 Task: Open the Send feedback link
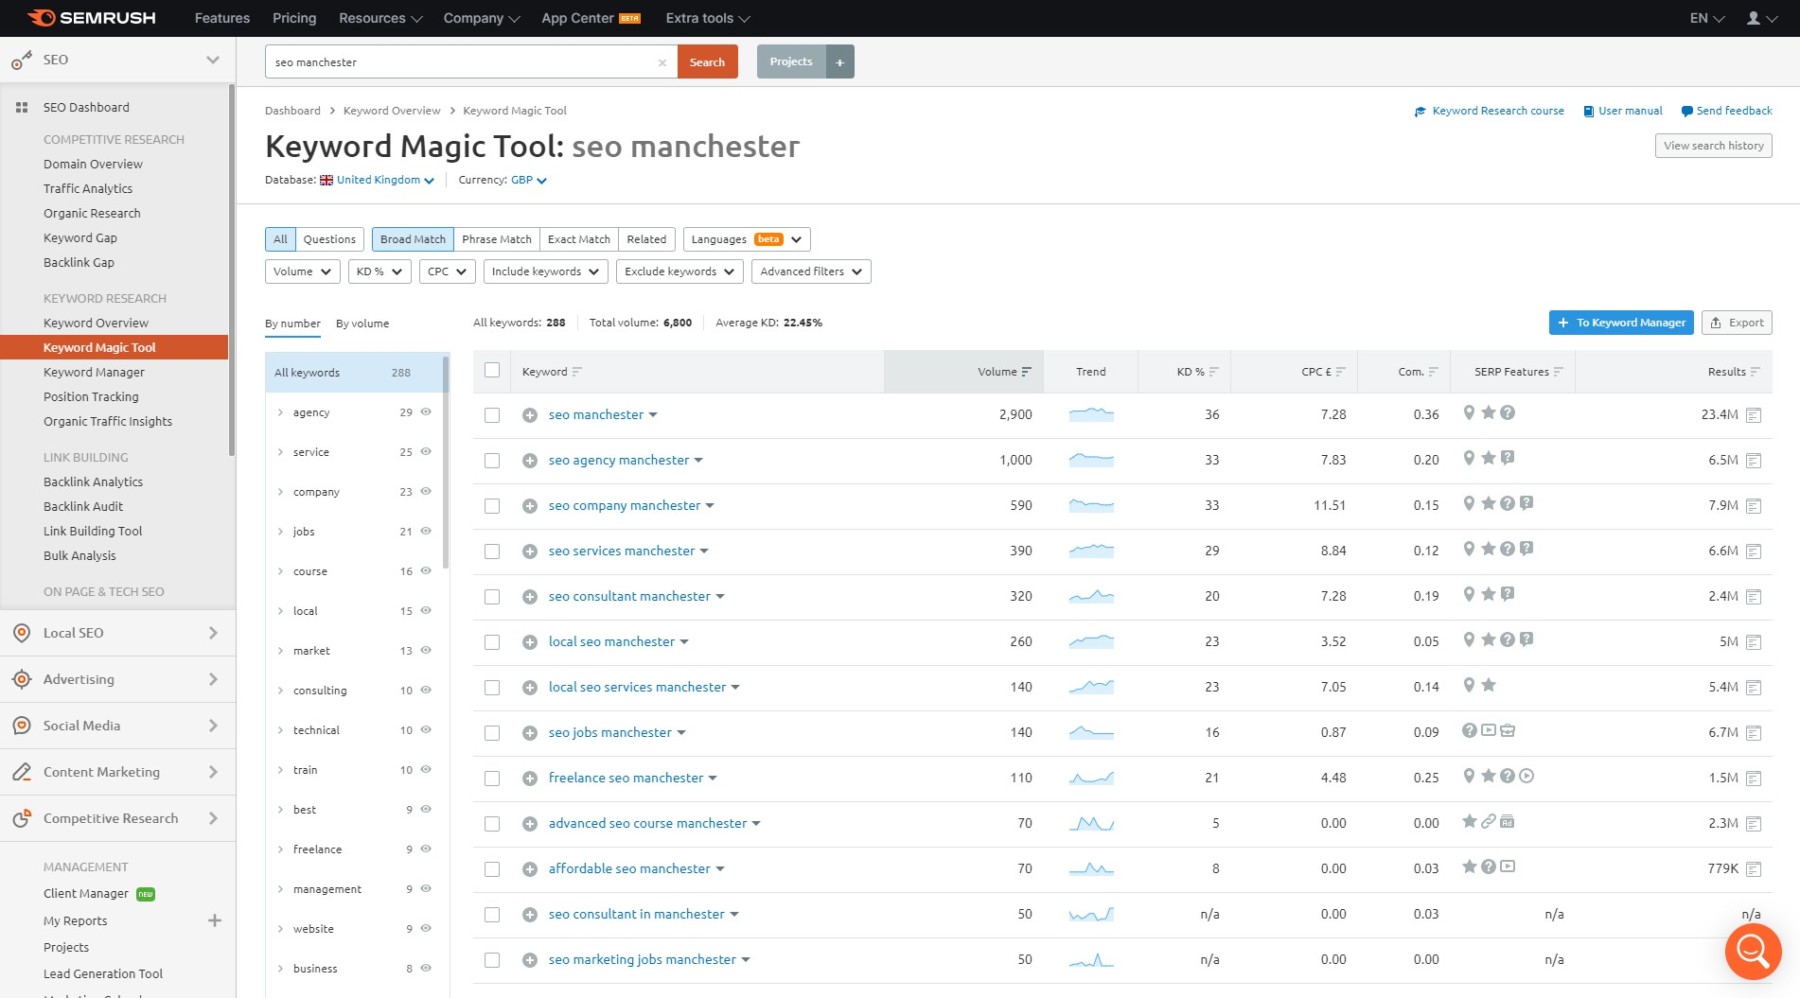pos(1727,111)
